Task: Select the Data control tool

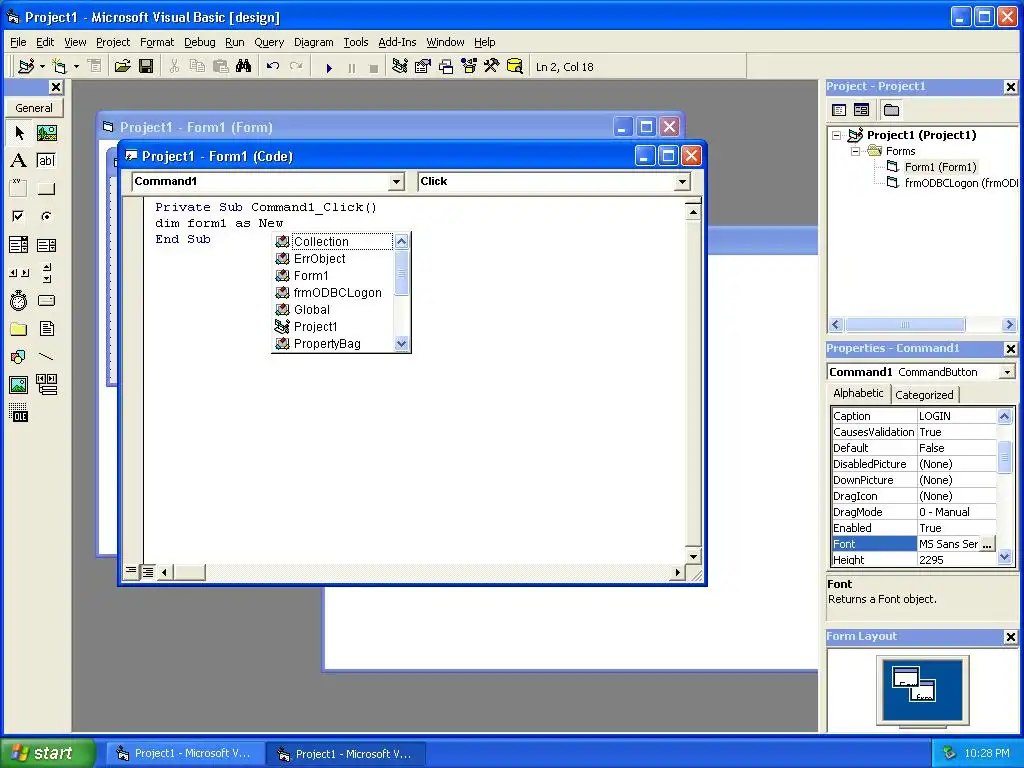Action: tap(46, 385)
